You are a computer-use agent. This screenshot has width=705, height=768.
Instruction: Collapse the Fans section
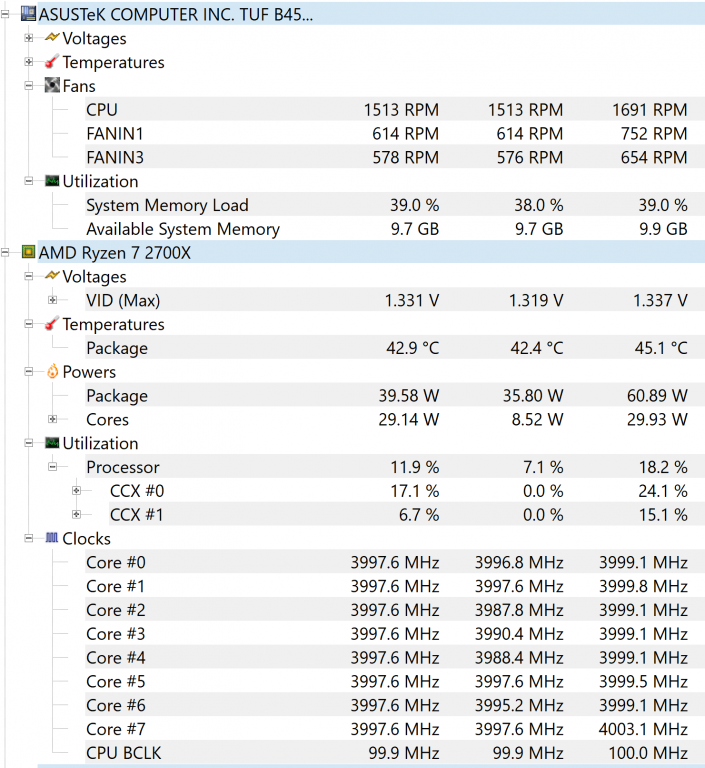coord(29,86)
